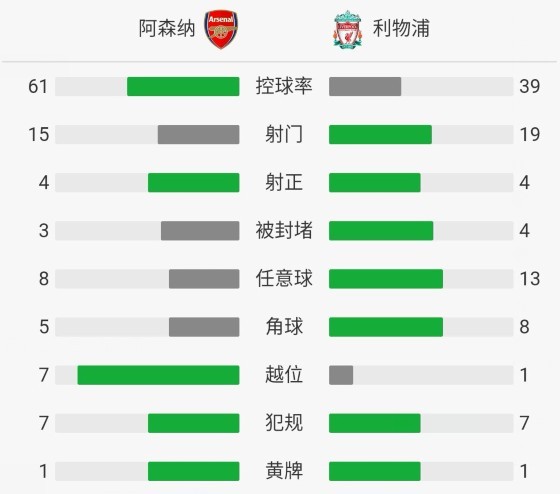Click Arsenal's possession value 61

pos(38,86)
